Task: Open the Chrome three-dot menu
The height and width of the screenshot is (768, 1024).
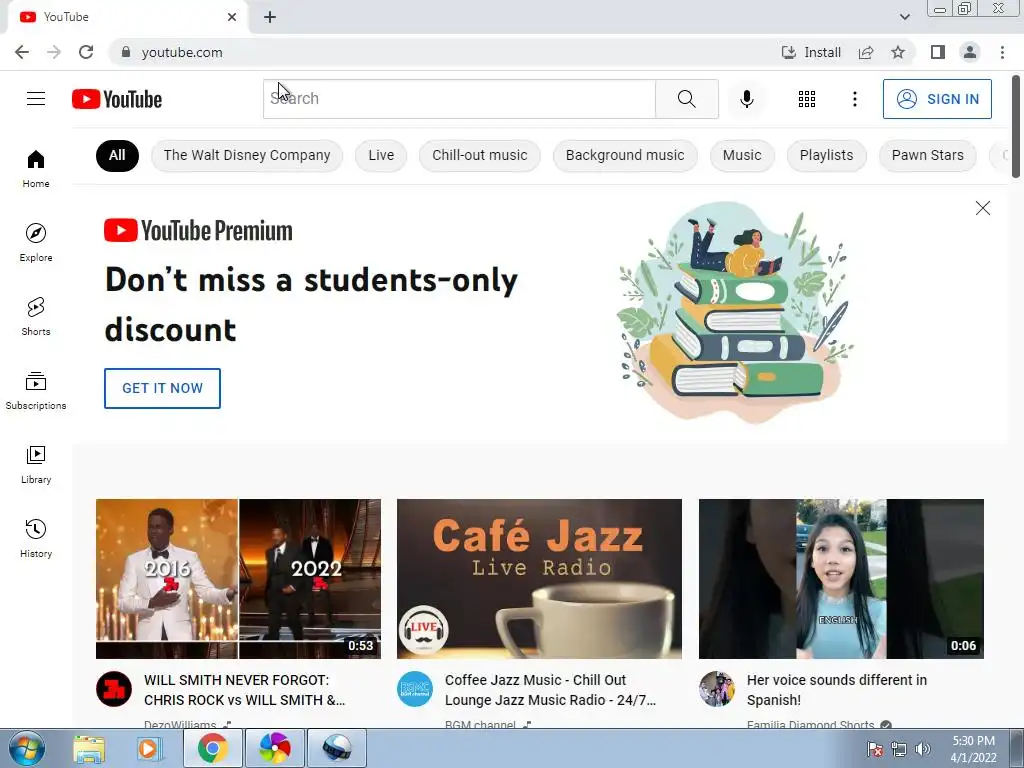Action: pyautogui.click(x=1002, y=52)
